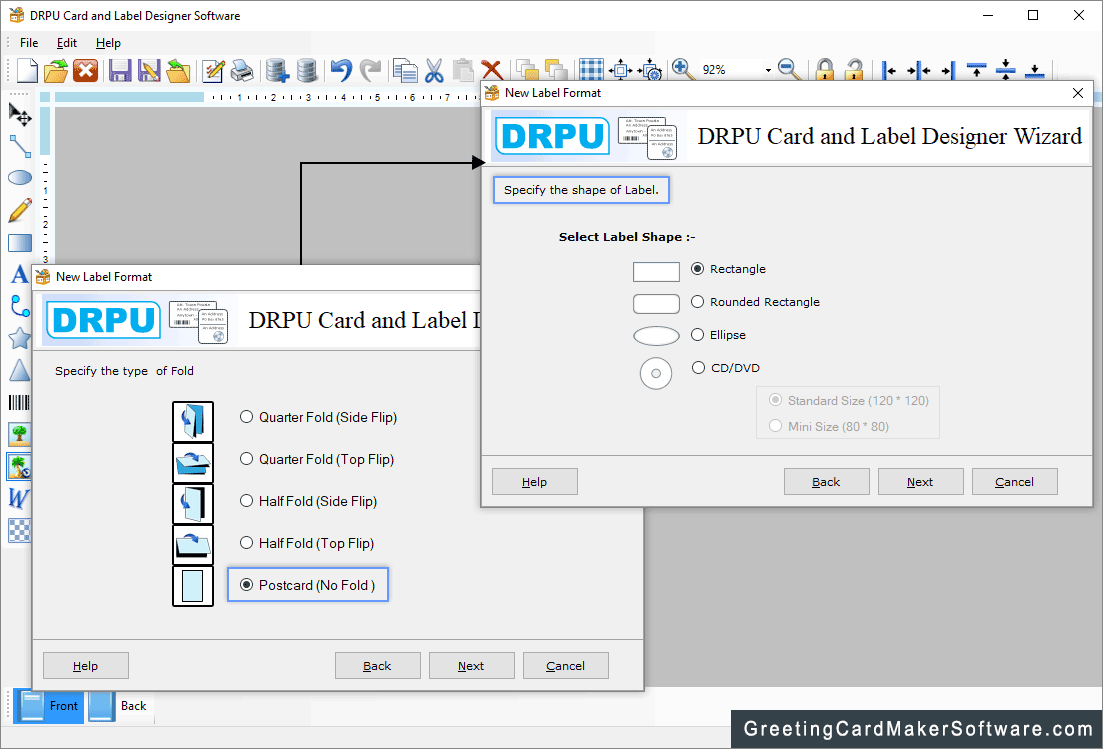Open the Edit menu
This screenshot has height=749, width=1103.
(x=67, y=43)
